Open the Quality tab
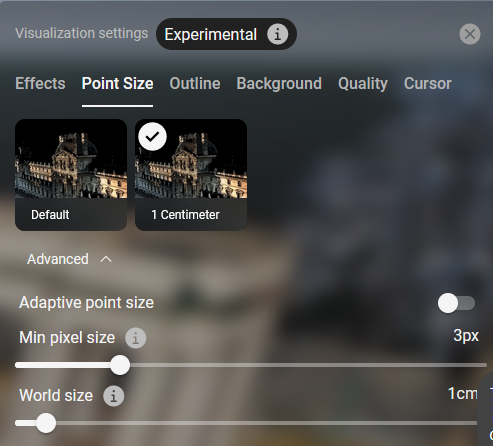The height and width of the screenshot is (446, 493). [x=363, y=83]
